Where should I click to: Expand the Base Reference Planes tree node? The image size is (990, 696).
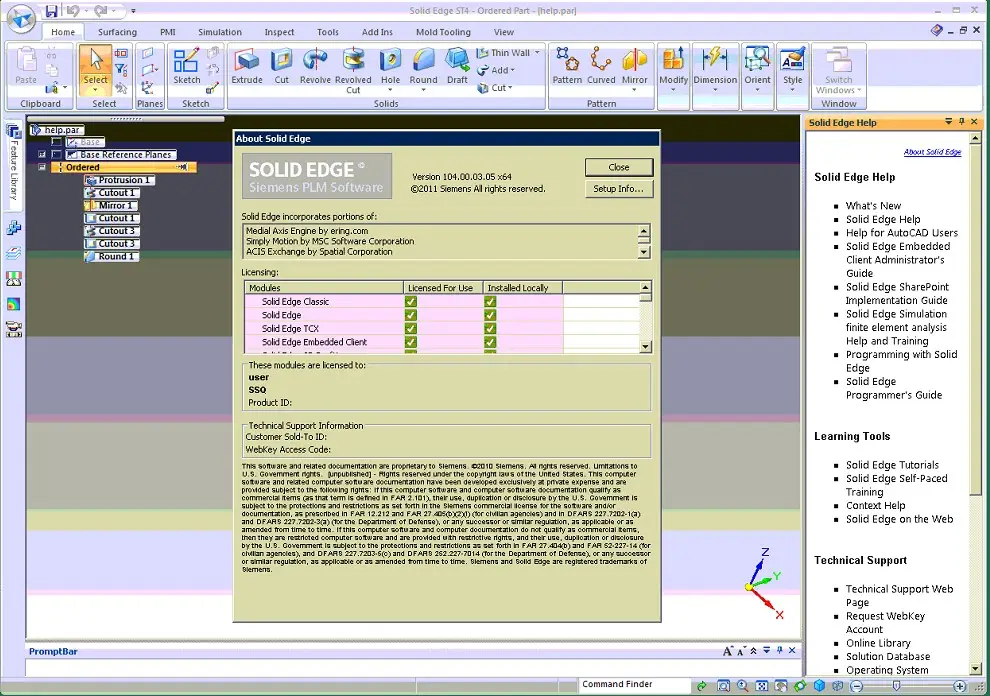point(42,155)
